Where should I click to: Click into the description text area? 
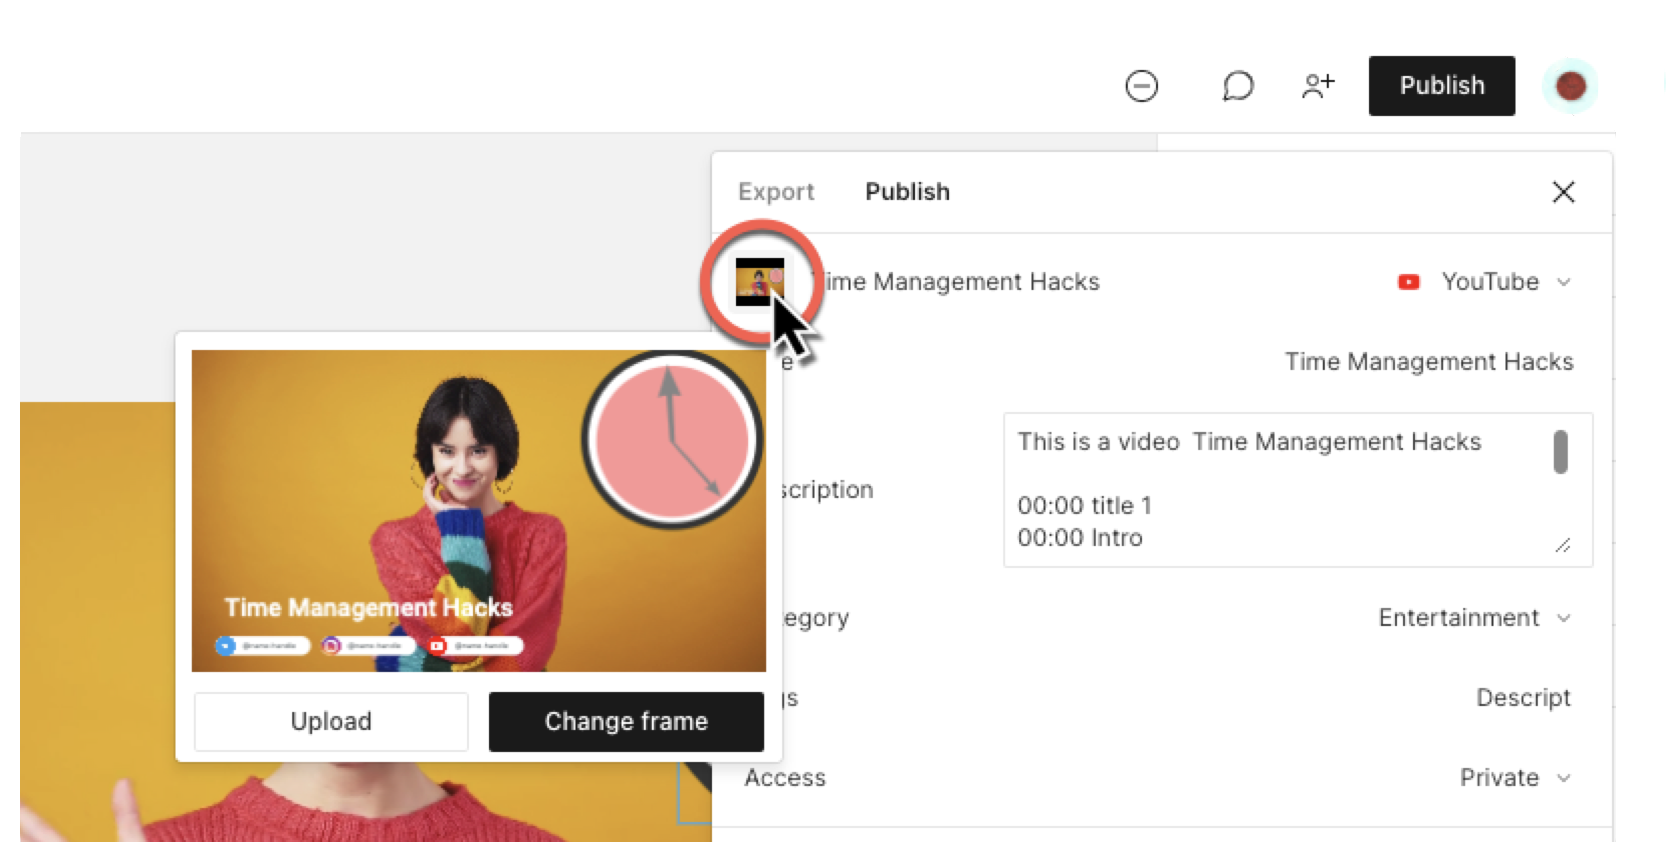1297,490
